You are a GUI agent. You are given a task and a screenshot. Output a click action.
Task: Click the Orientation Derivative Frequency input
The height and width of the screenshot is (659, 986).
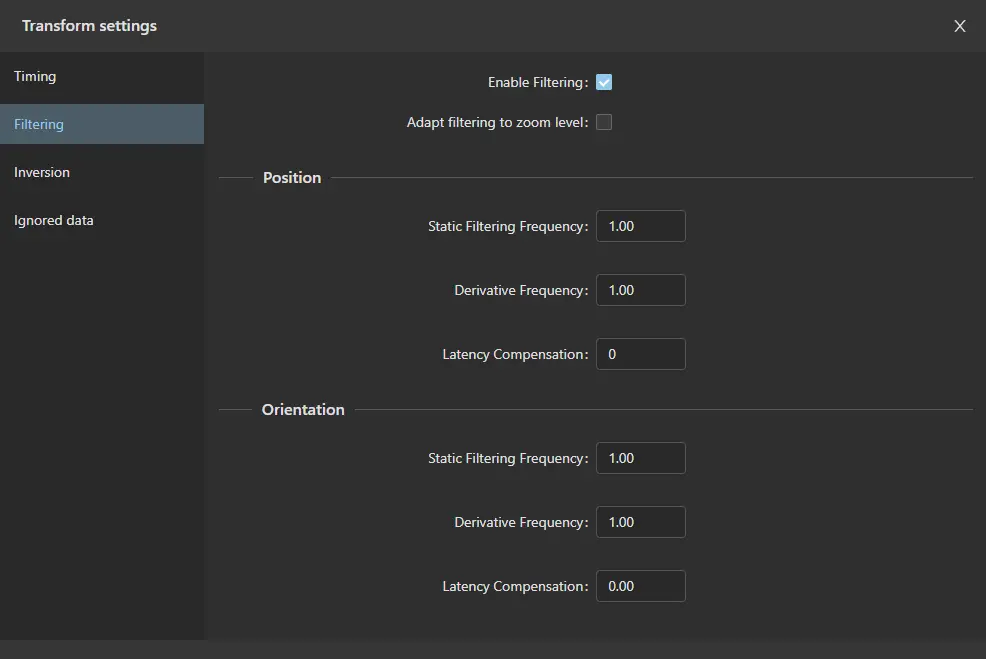pyautogui.click(x=640, y=522)
